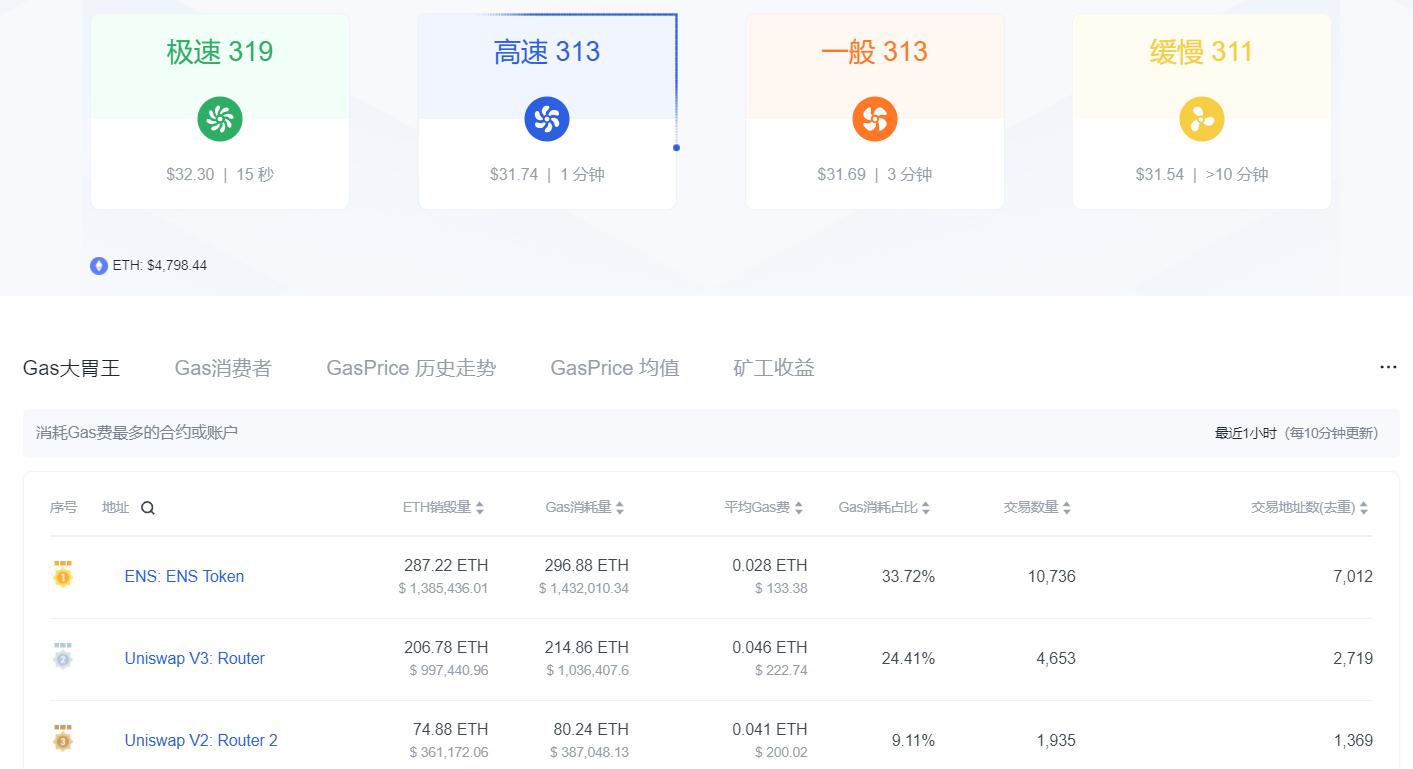Switch to the Gas消费者 tab

(x=222, y=367)
